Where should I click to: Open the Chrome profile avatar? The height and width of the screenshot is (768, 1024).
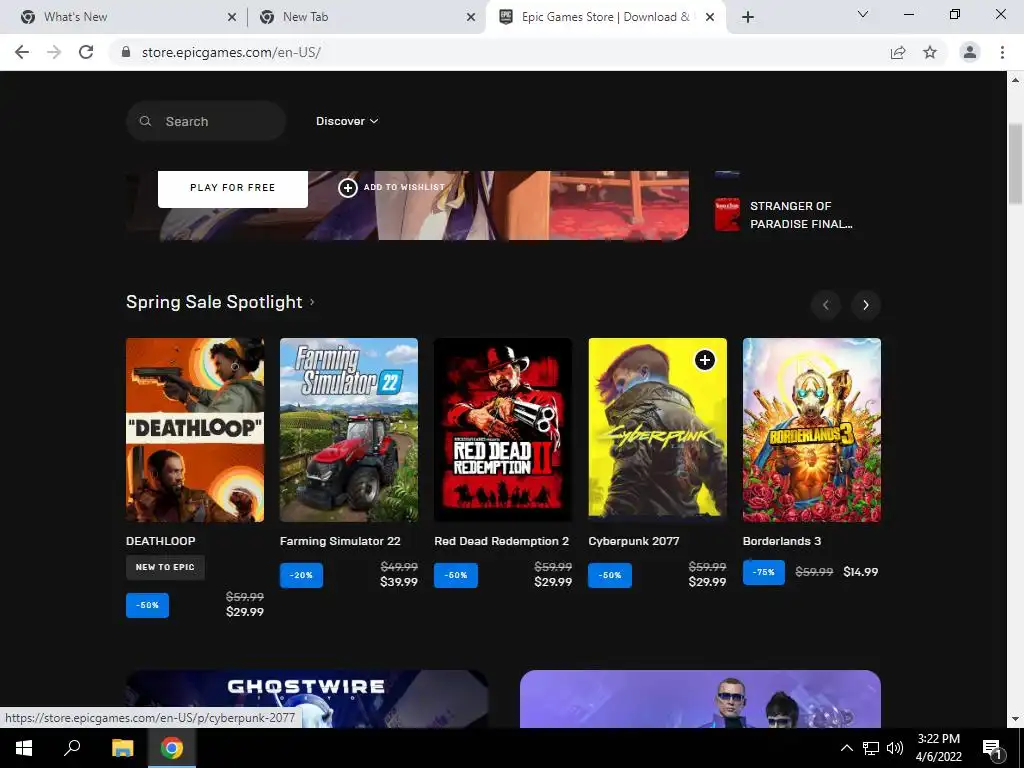[970, 52]
